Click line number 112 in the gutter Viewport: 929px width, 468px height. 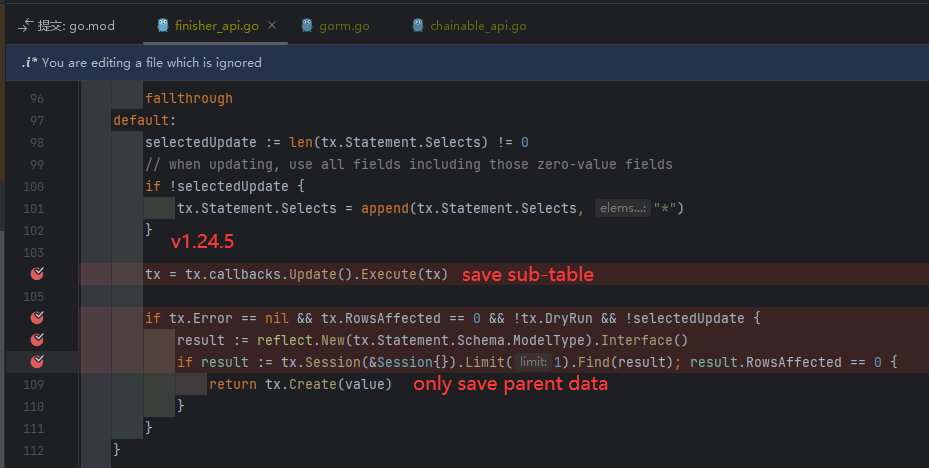(34, 450)
